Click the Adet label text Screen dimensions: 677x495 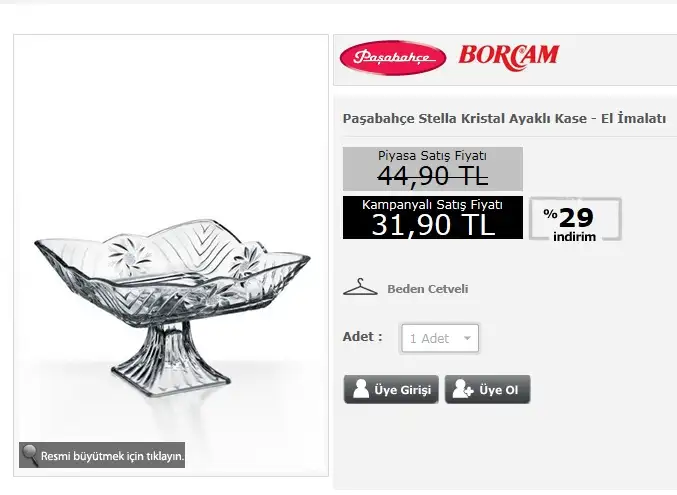tap(363, 336)
